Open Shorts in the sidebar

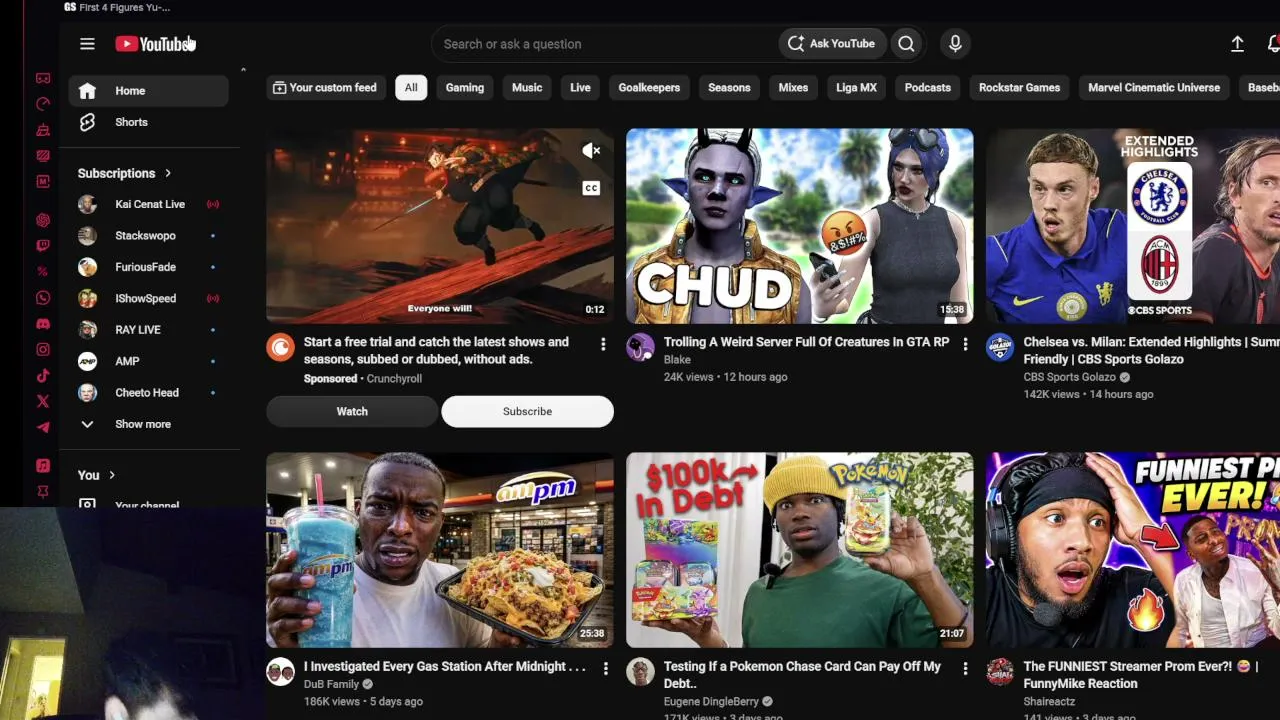(x=148, y=122)
